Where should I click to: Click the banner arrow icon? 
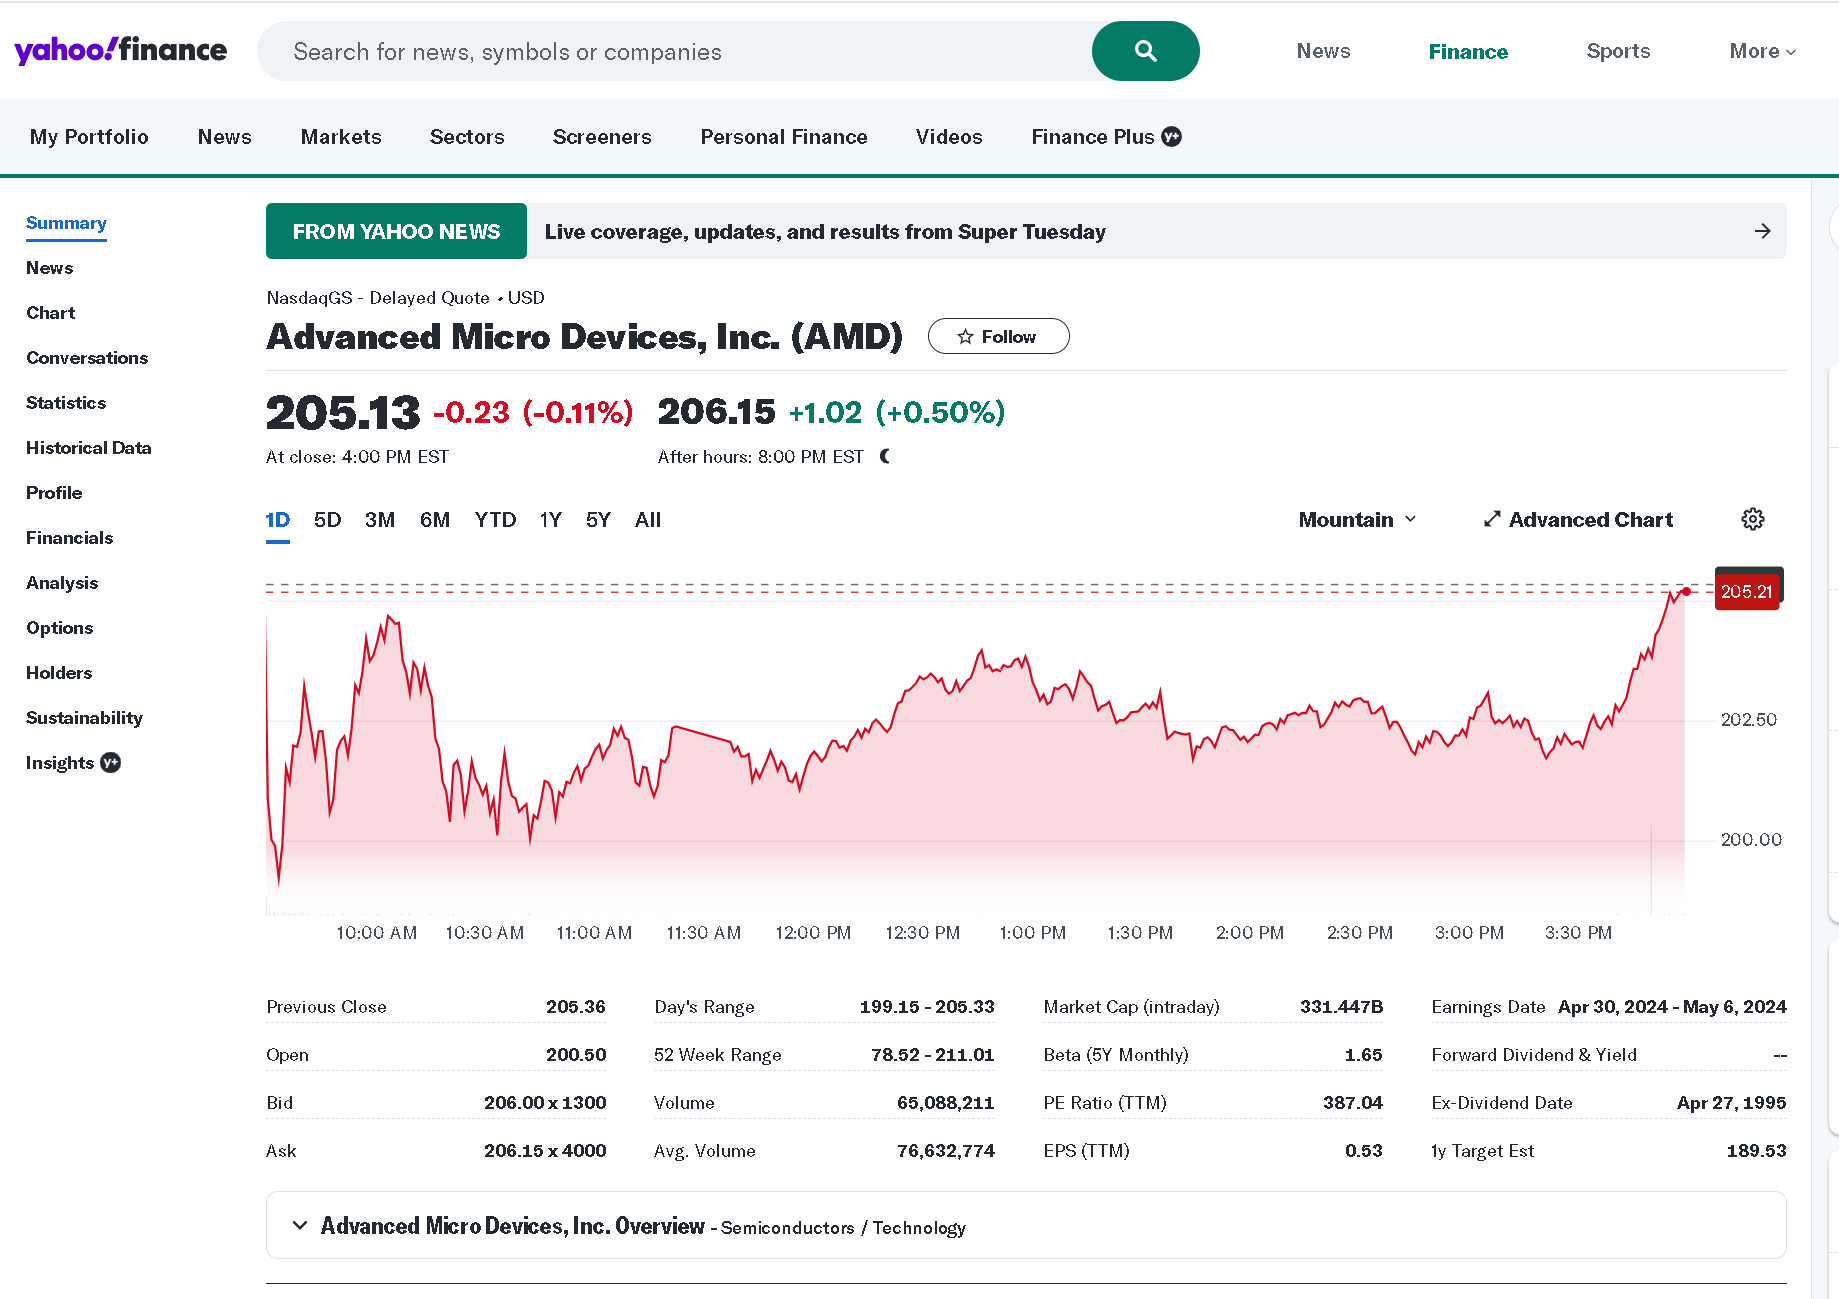tap(1762, 231)
